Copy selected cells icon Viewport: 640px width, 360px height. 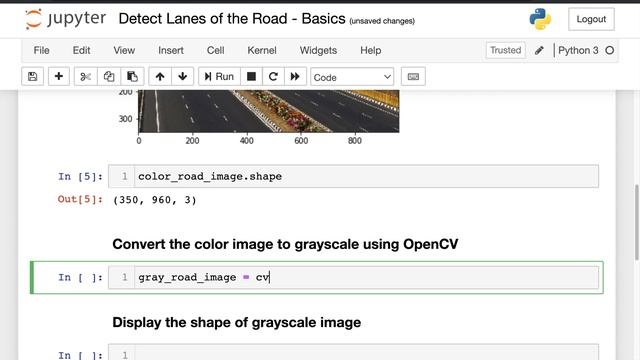pyautogui.click(x=109, y=76)
